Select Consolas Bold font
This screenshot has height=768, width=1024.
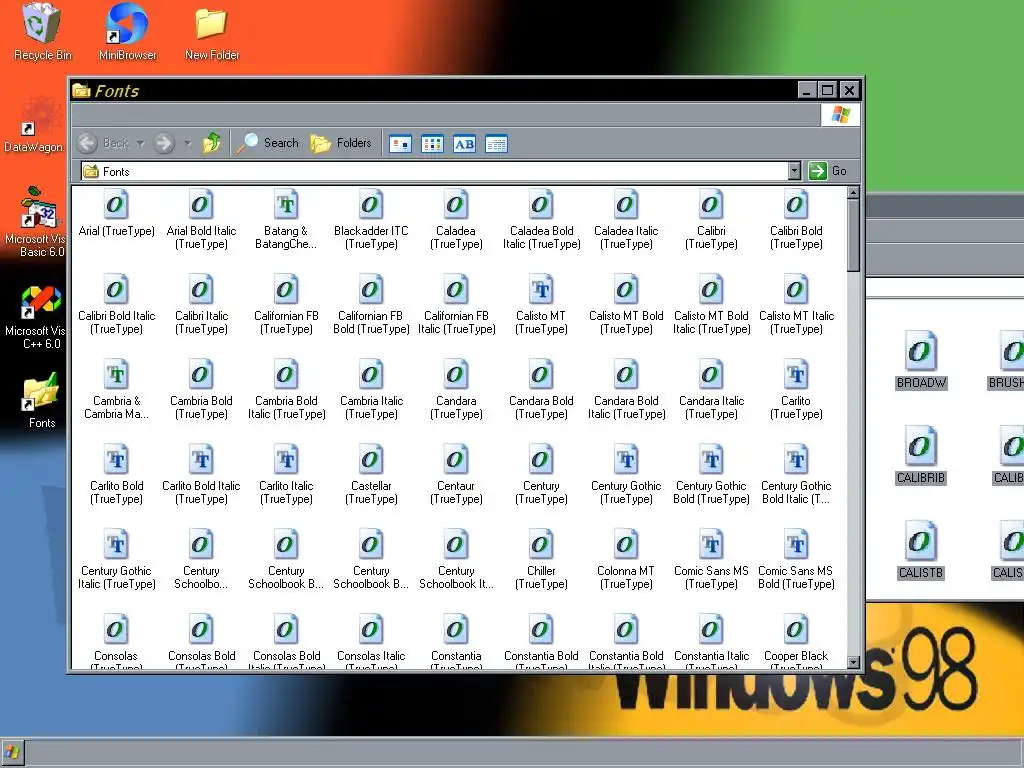tap(201, 640)
